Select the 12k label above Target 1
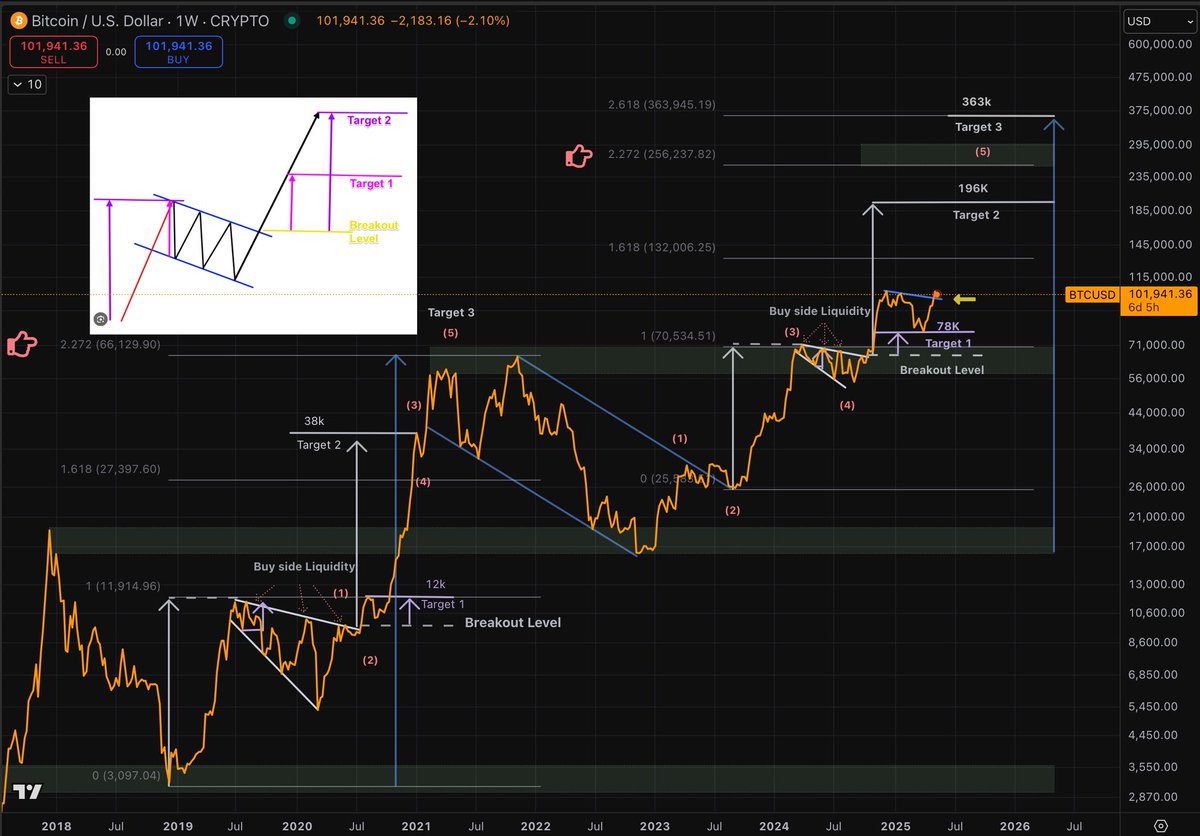This screenshot has height=836, width=1200. pyautogui.click(x=437, y=586)
